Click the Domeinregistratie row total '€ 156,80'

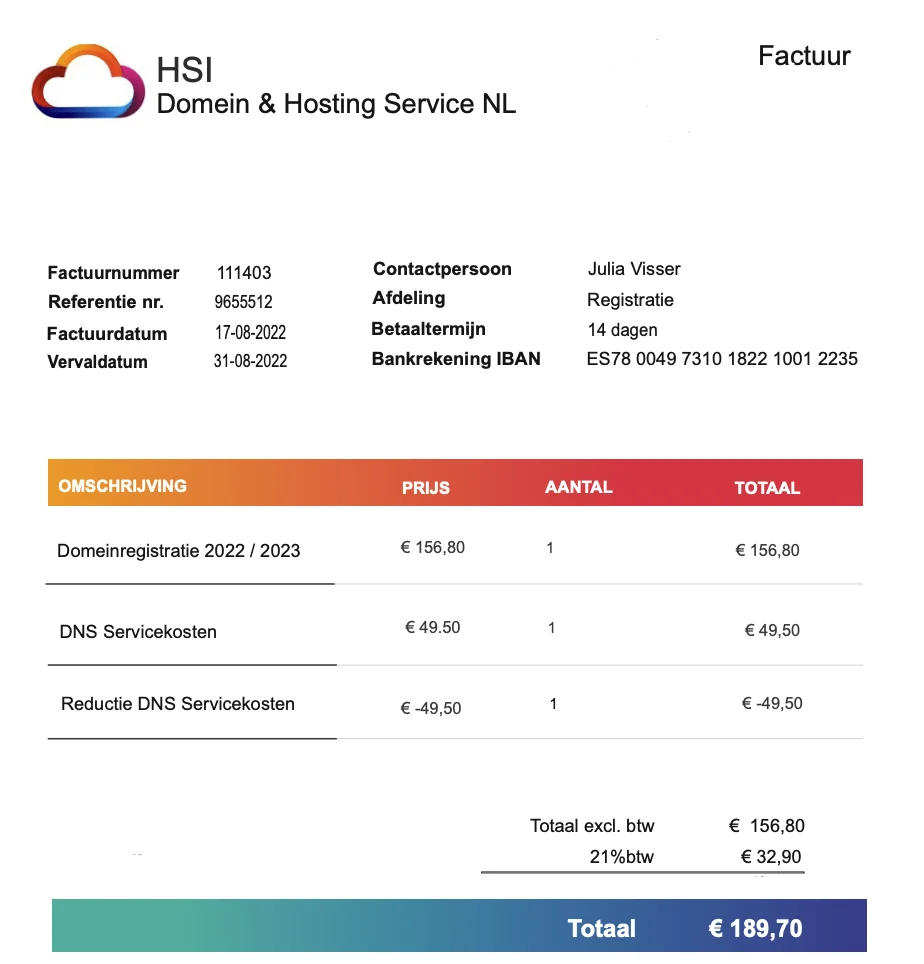[767, 550]
